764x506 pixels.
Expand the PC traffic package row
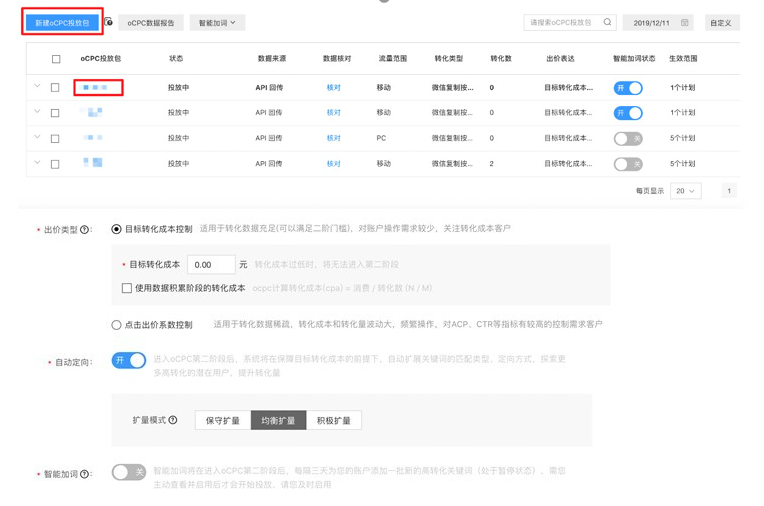click(38, 138)
